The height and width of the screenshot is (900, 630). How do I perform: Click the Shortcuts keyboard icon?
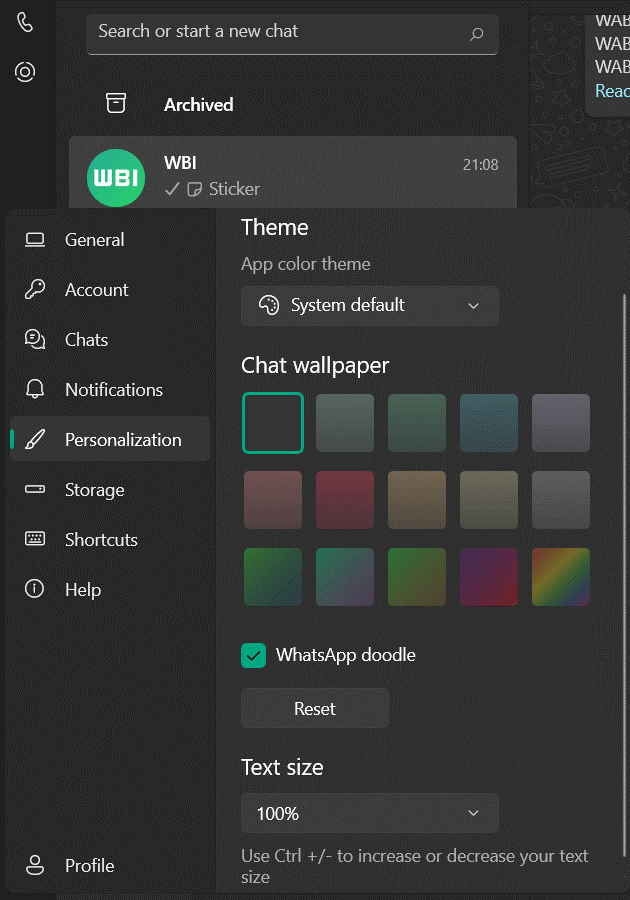click(x=34, y=538)
